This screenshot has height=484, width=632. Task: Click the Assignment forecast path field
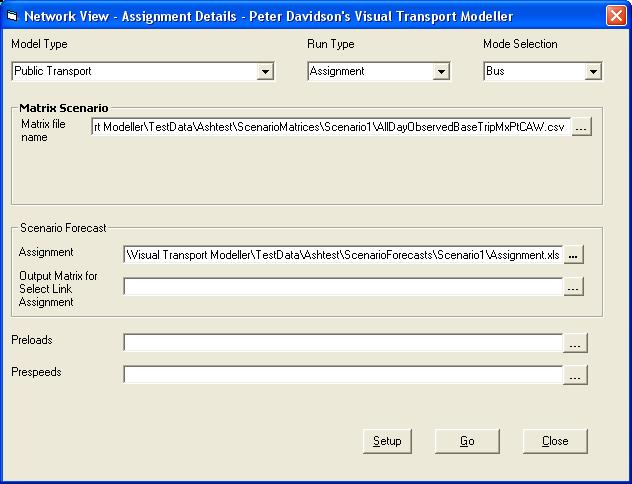click(343, 255)
